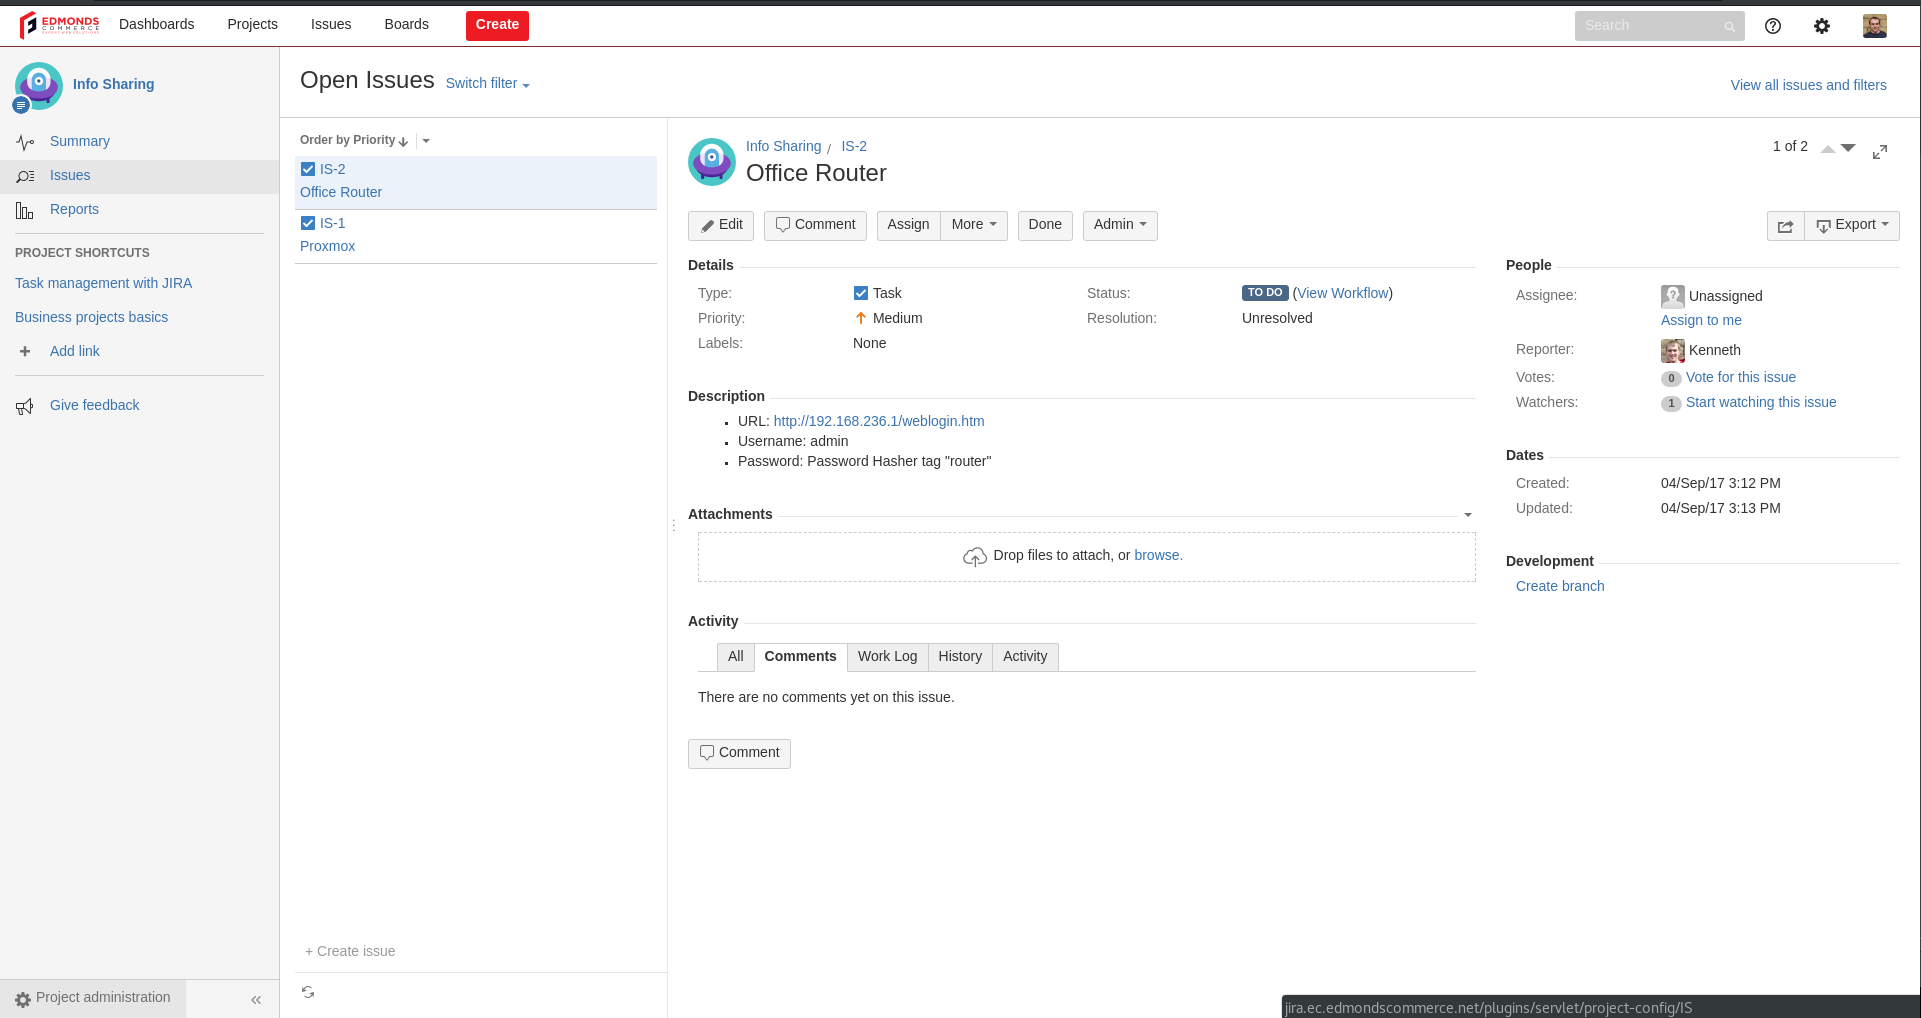Collapse the sidebar with double chevron
Screen dimensions: 1921x1018
point(256,999)
